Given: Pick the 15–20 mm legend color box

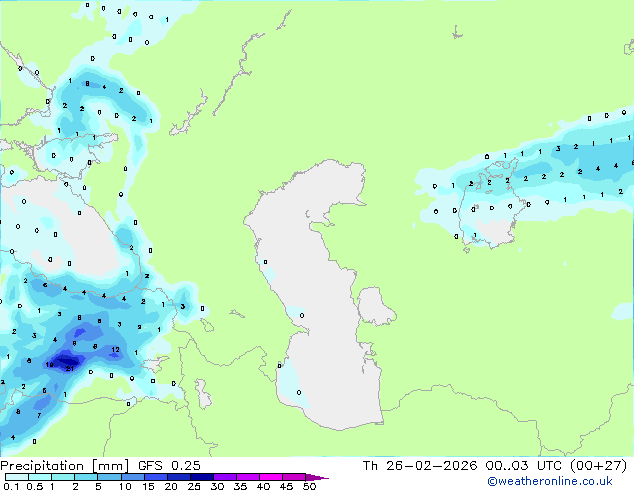Looking at the screenshot, I should (x=155, y=477).
